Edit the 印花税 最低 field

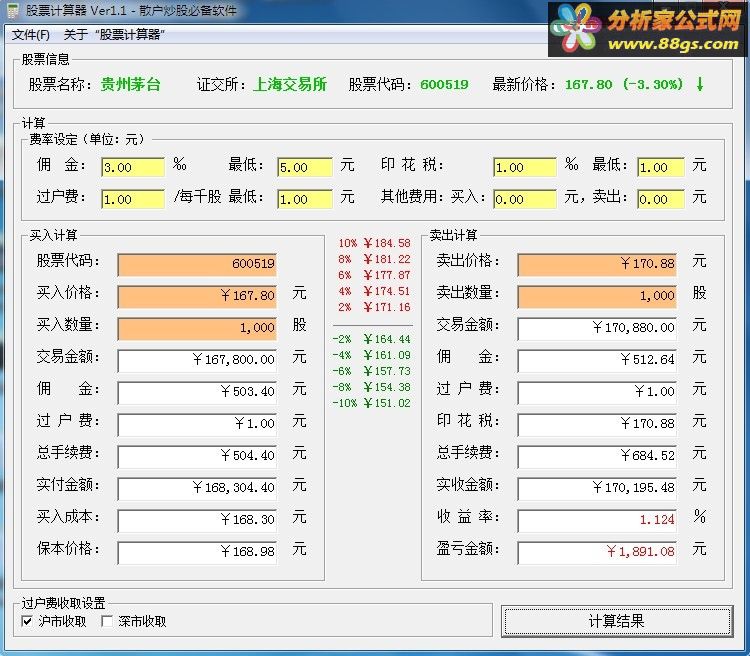pyautogui.click(x=661, y=167)
